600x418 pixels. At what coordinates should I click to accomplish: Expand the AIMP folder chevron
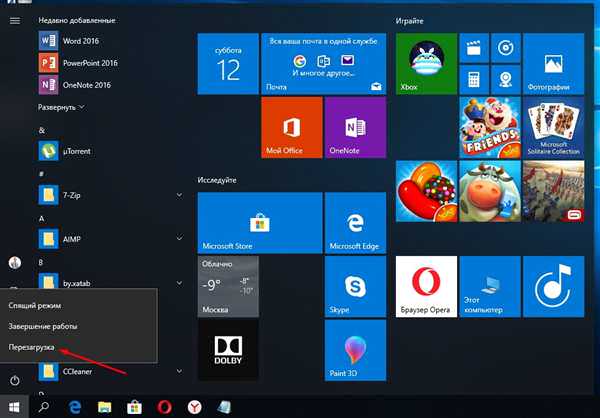click(x=179, y=238)
